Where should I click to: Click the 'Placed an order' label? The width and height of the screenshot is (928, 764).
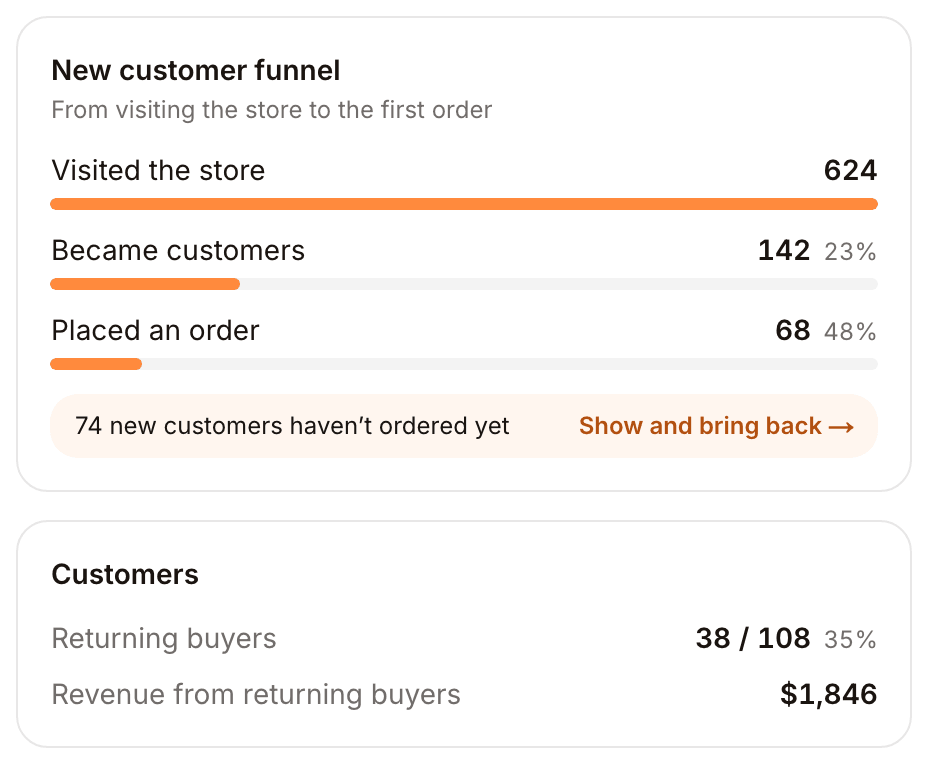[156, 330]
